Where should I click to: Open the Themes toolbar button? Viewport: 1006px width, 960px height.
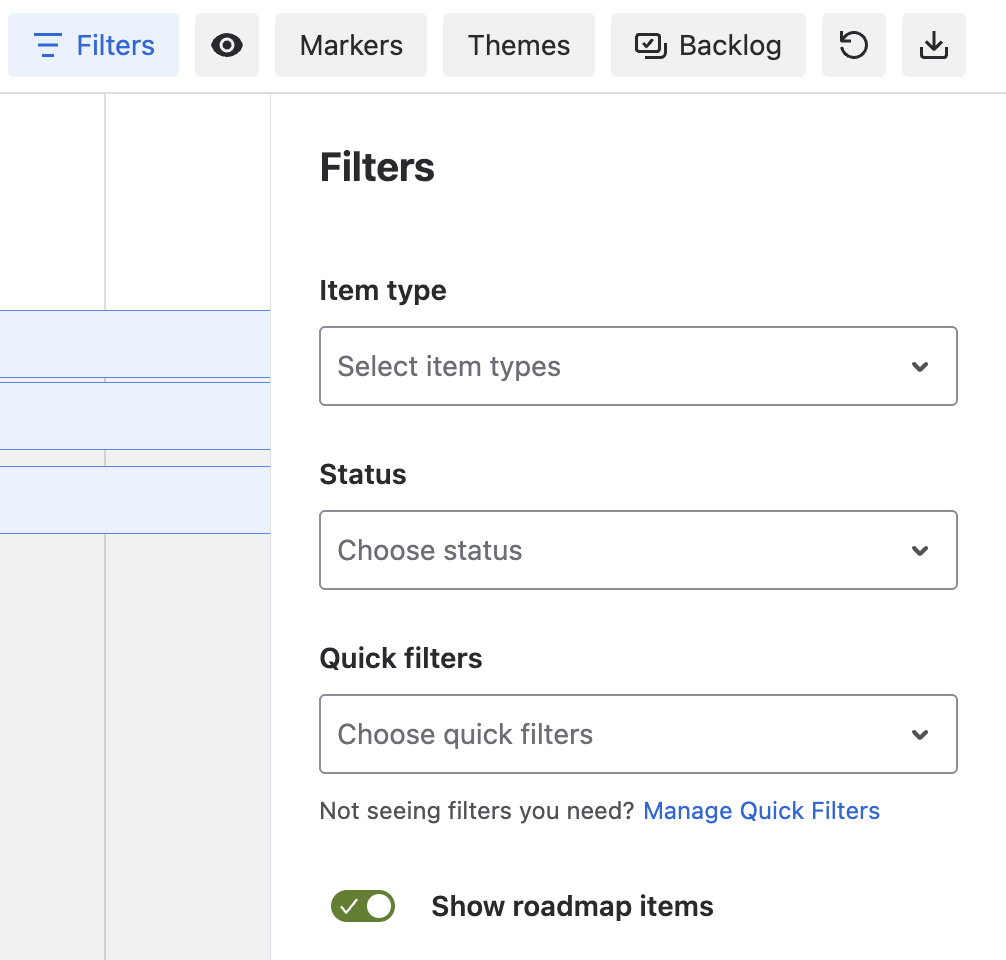pyautogui.click(x=518, y=46)
